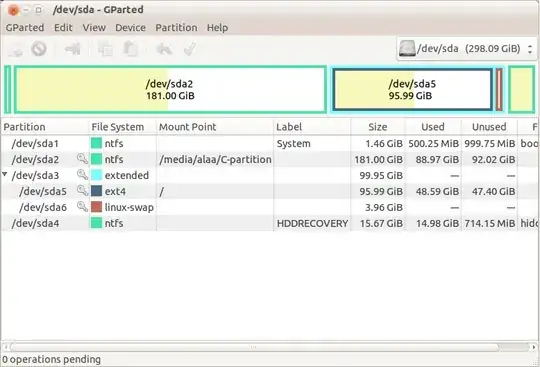Click the Resize/Move toolbar icon
The width and height of the screenshot is (540, 367).
[73, 49]
